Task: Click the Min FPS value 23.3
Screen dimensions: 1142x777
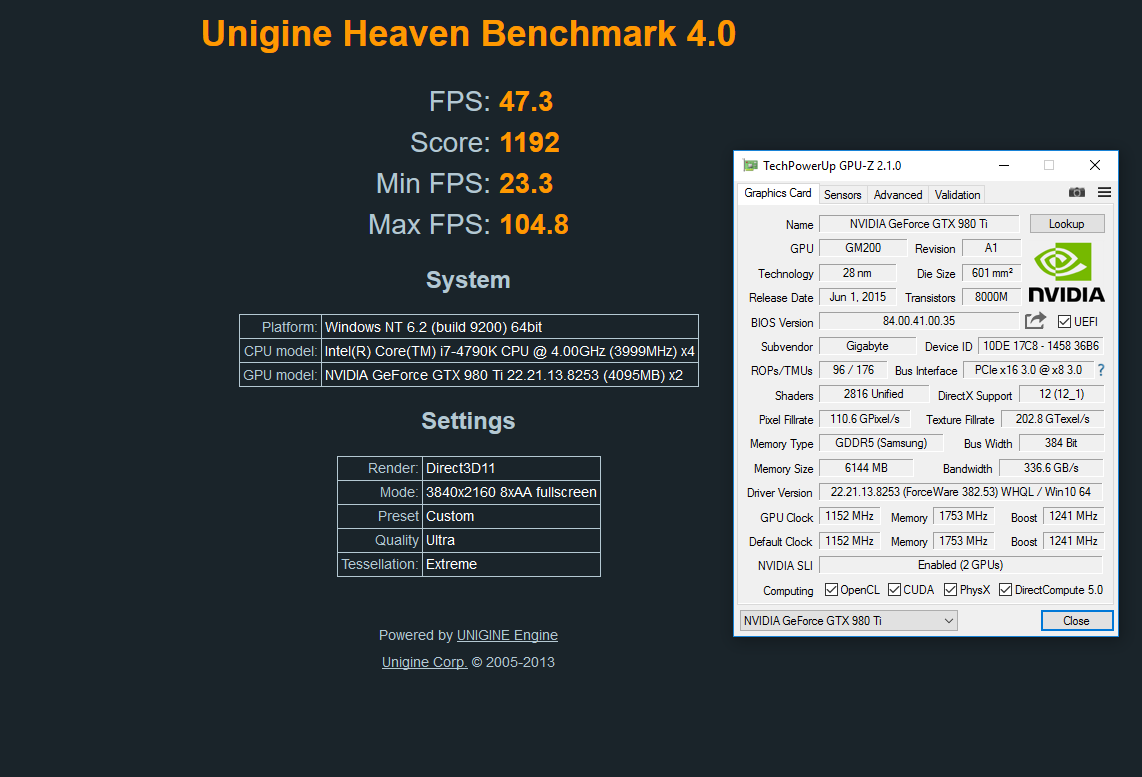Action: pos(526,184)
